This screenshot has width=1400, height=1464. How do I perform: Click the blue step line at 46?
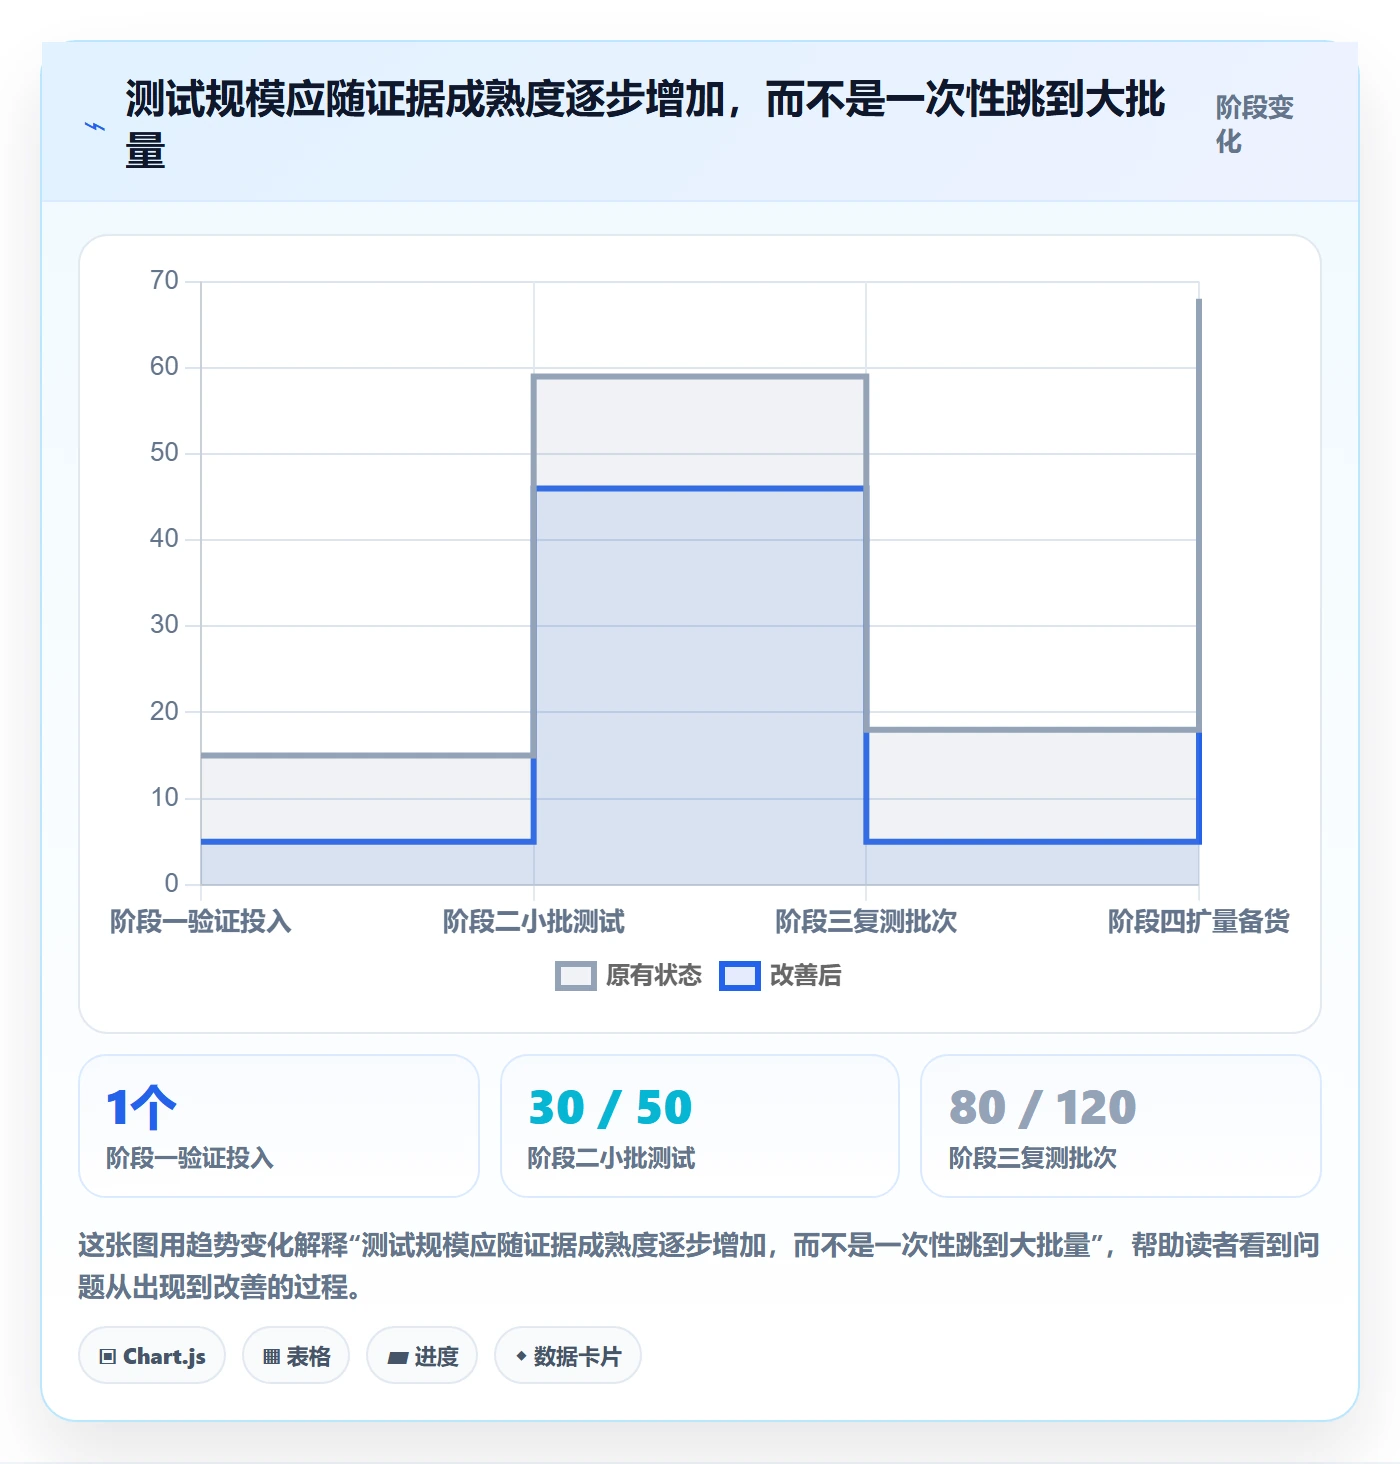[700, 488]
